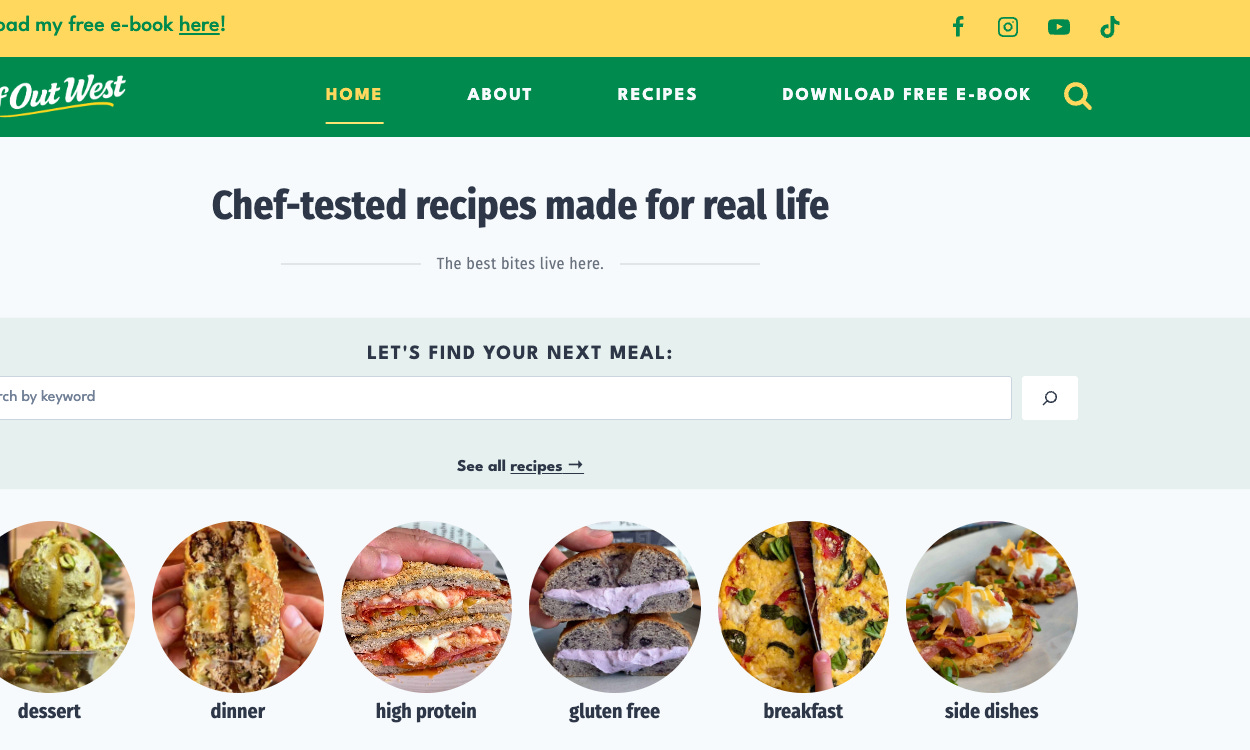Screen dimensions: 1250x750
Task: Open the Recipes menu item
Action: [657, 94]
